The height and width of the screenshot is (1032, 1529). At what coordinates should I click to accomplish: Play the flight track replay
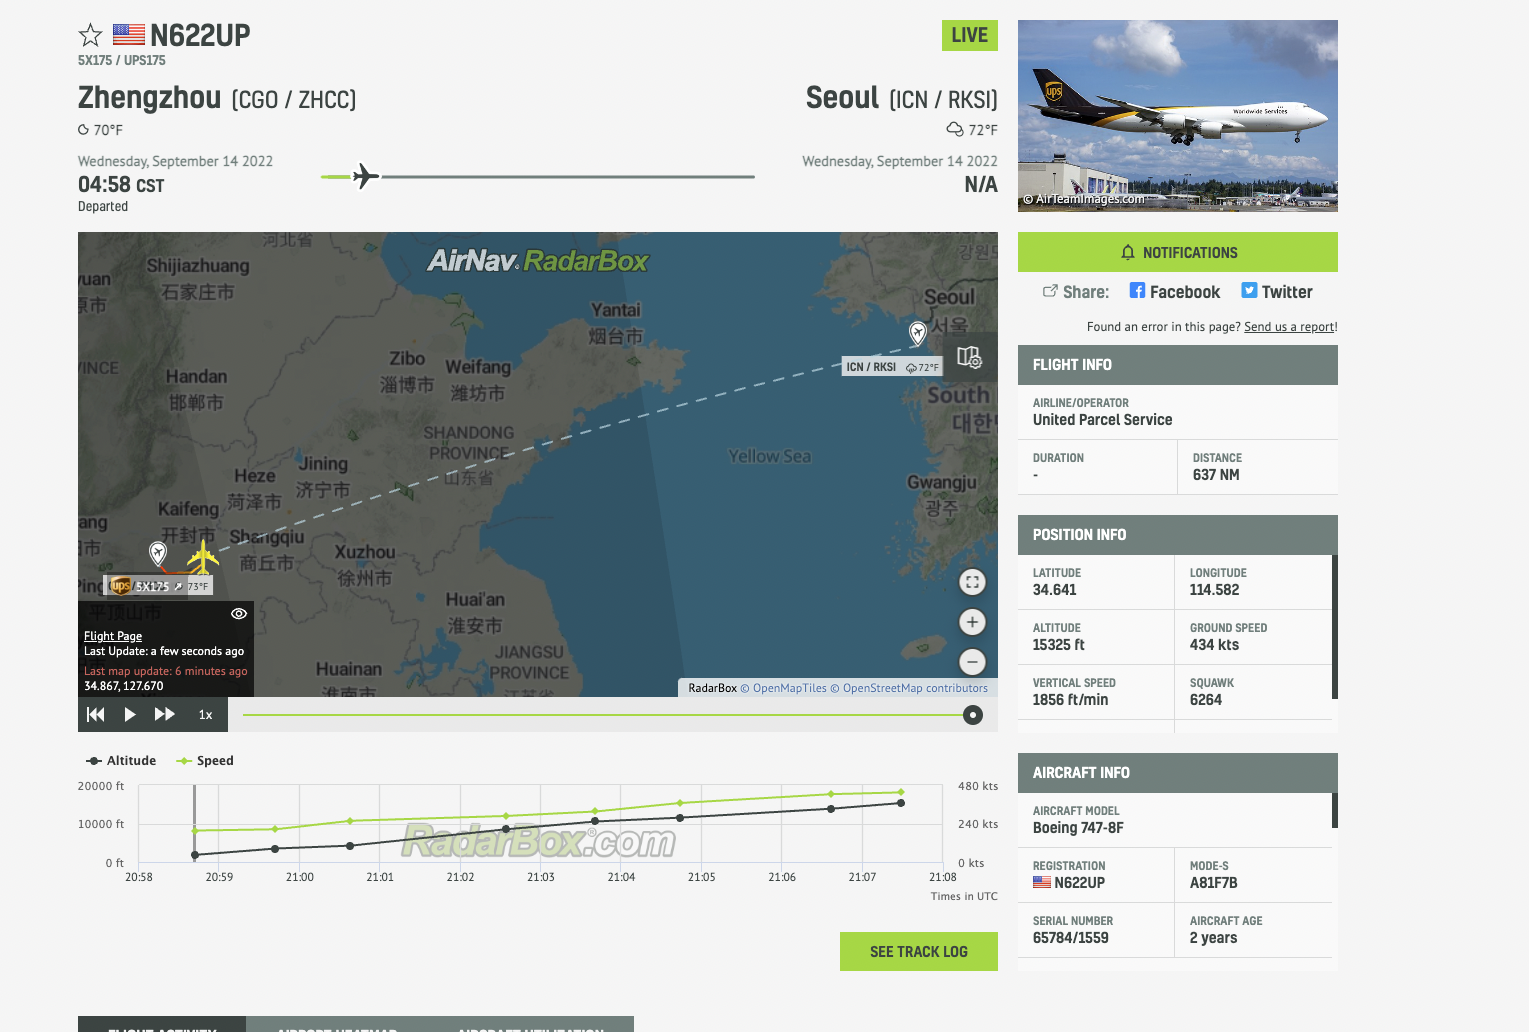(x=130, y=714)
